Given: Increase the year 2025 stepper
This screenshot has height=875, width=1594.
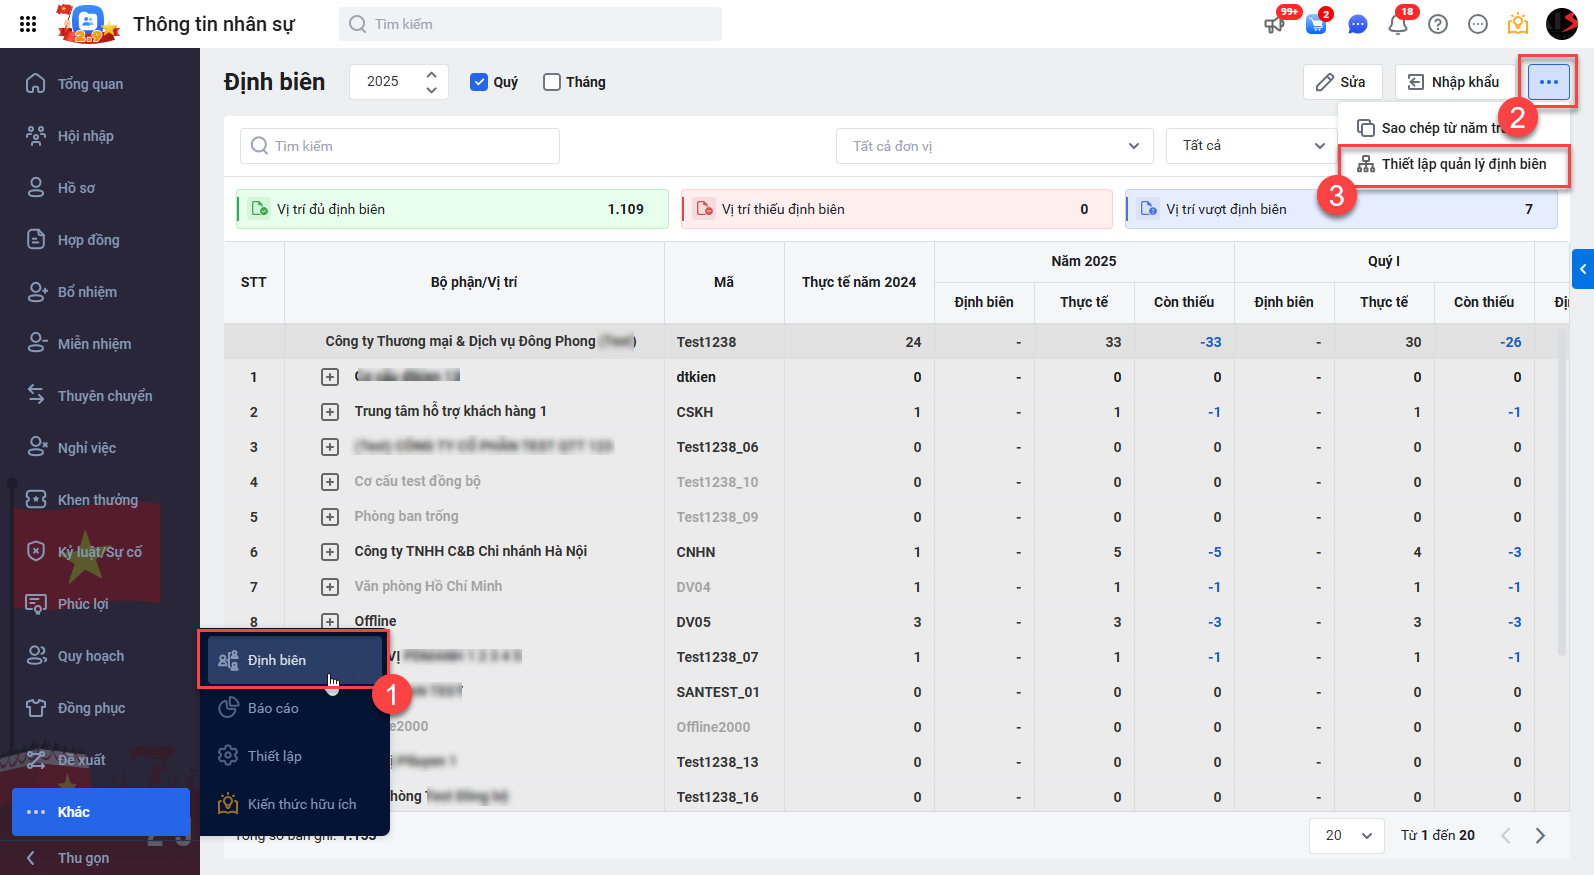Looking at the screenshot, I should tap(431, 74).
